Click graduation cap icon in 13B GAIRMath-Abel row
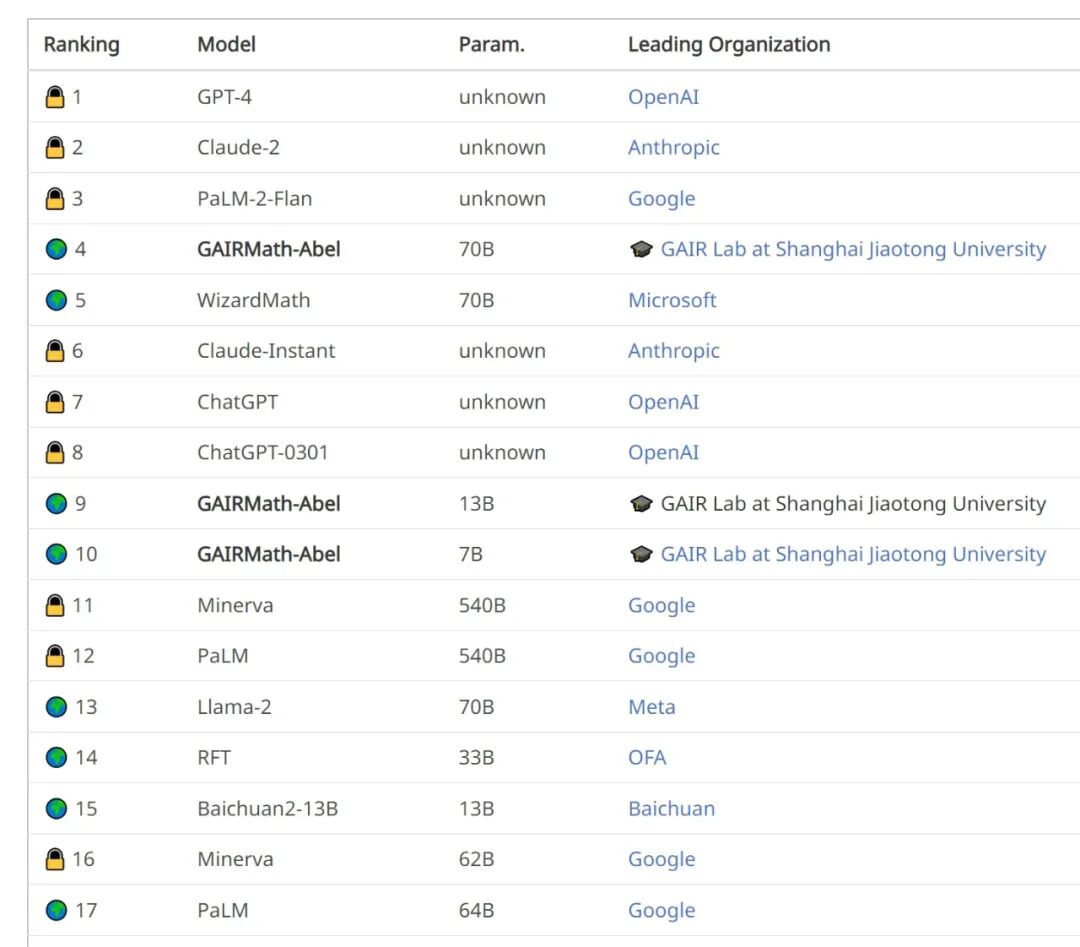 (x=641, y=504)
